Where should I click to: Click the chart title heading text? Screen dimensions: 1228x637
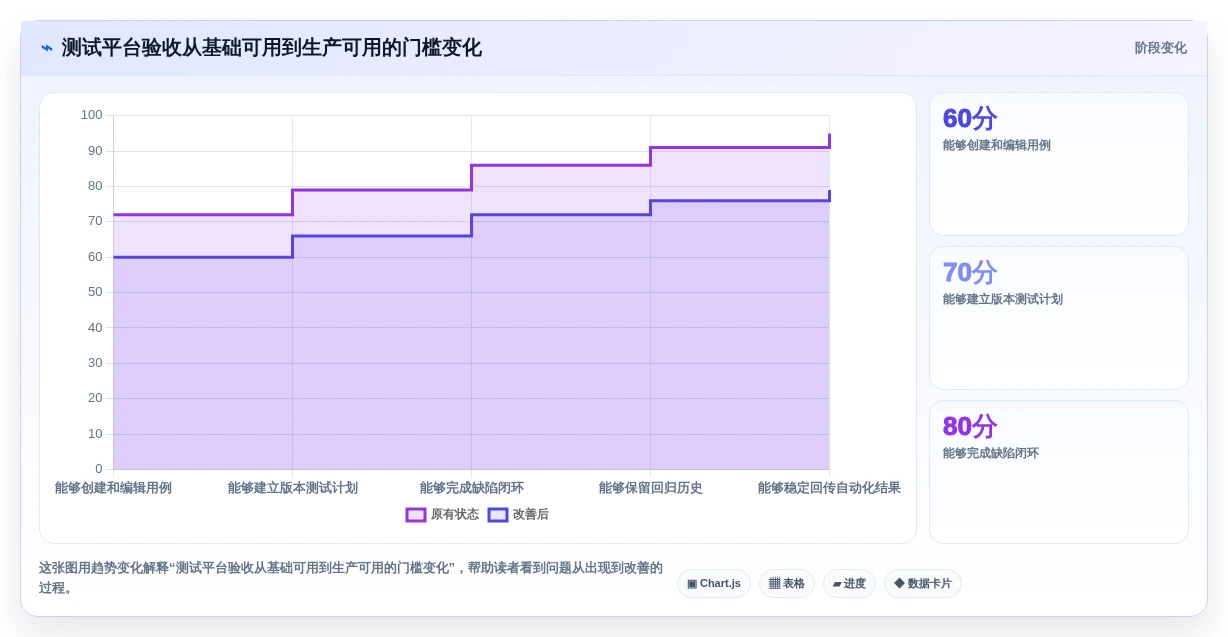click(x=272, y=48)
